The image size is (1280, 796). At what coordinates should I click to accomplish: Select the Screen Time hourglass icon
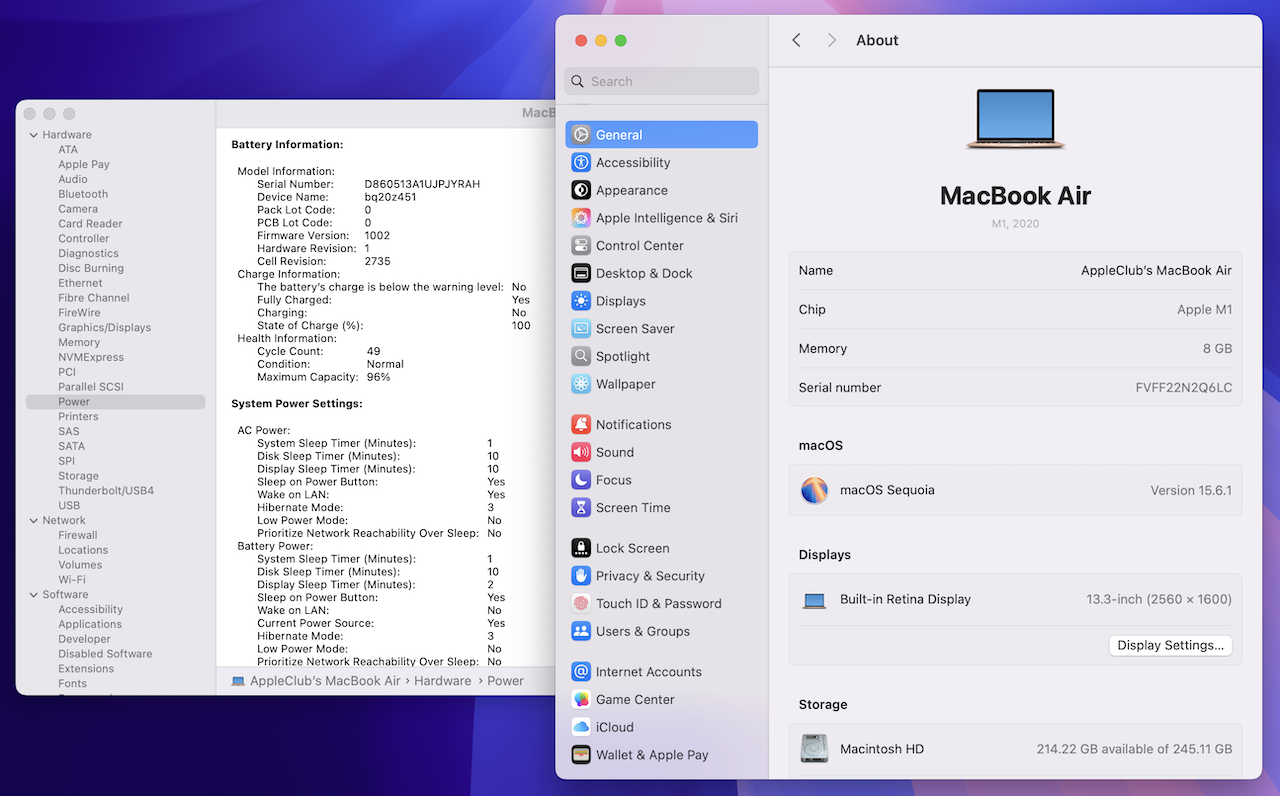point(581,507)
